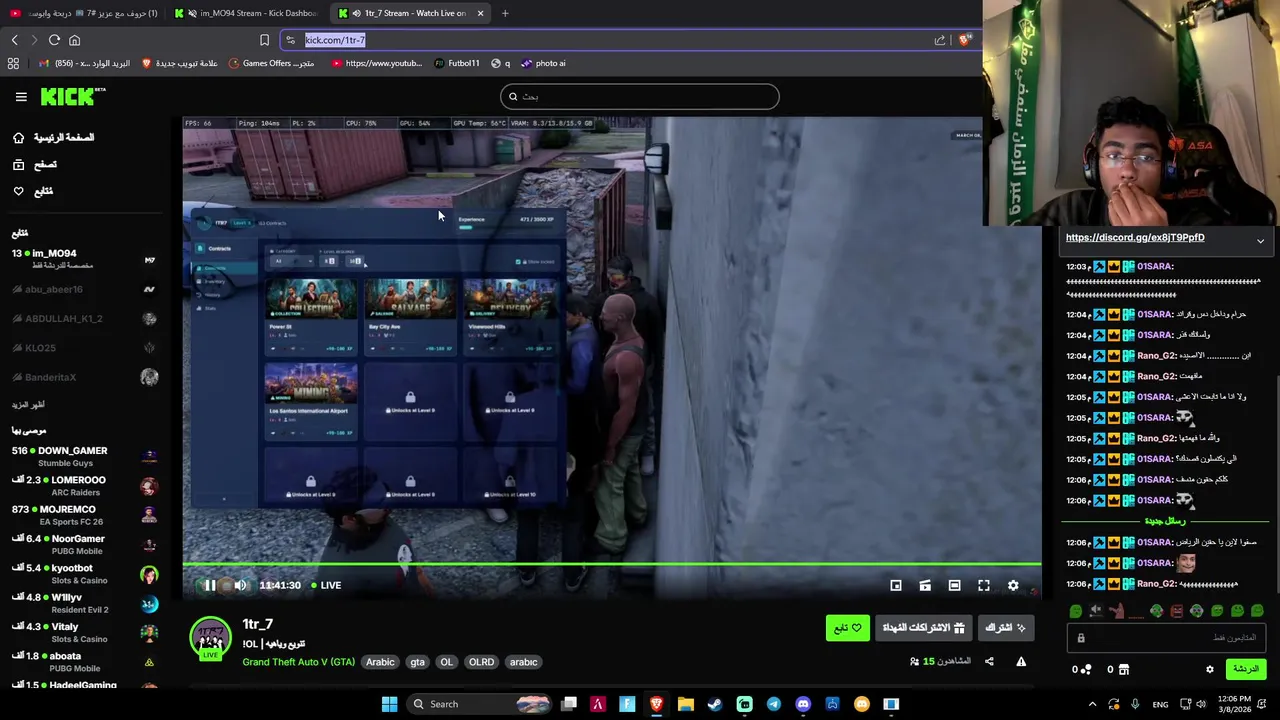
Task: Click the green stream progress bar
Action: [611, 566]
